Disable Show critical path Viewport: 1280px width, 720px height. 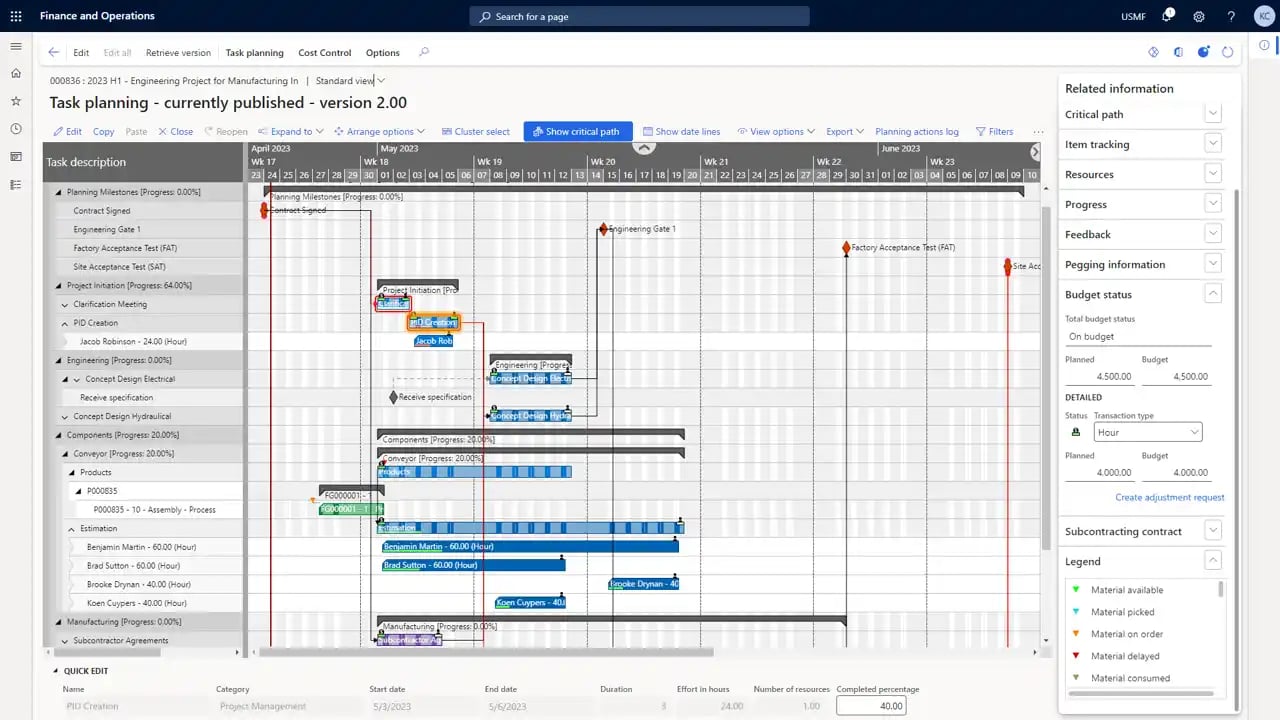pos(576,131)
